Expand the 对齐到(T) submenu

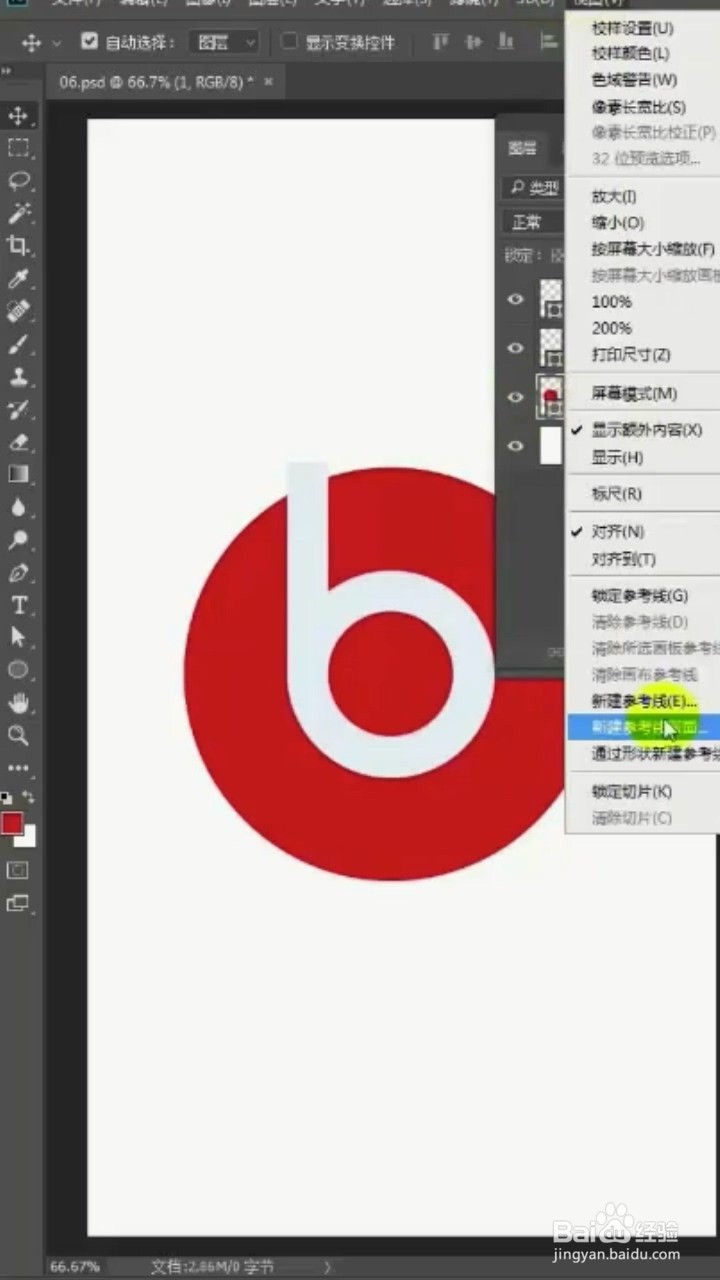643,559
